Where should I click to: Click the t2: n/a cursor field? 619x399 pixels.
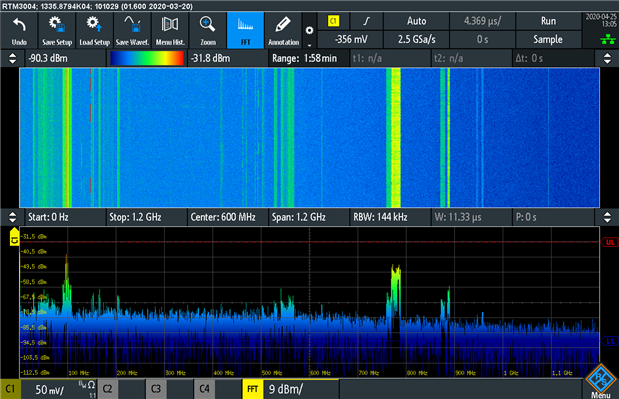[471, 58]
